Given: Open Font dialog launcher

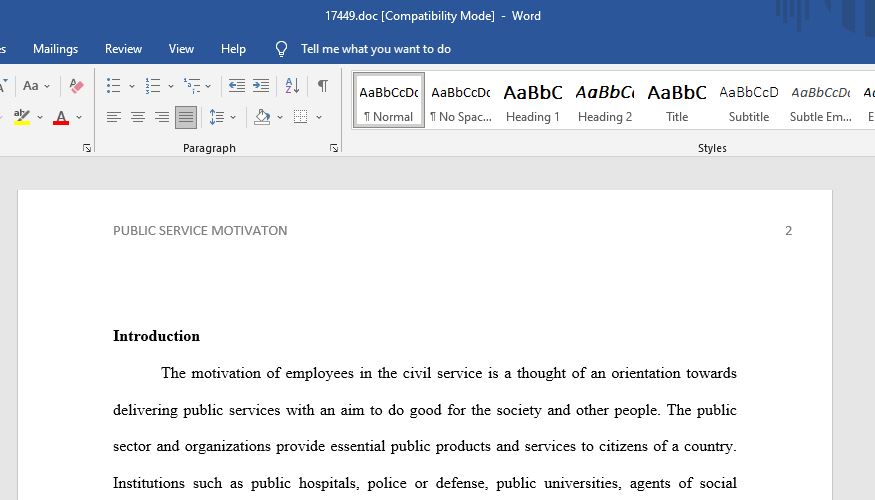Looking at the screenshot, I should 86,148.
